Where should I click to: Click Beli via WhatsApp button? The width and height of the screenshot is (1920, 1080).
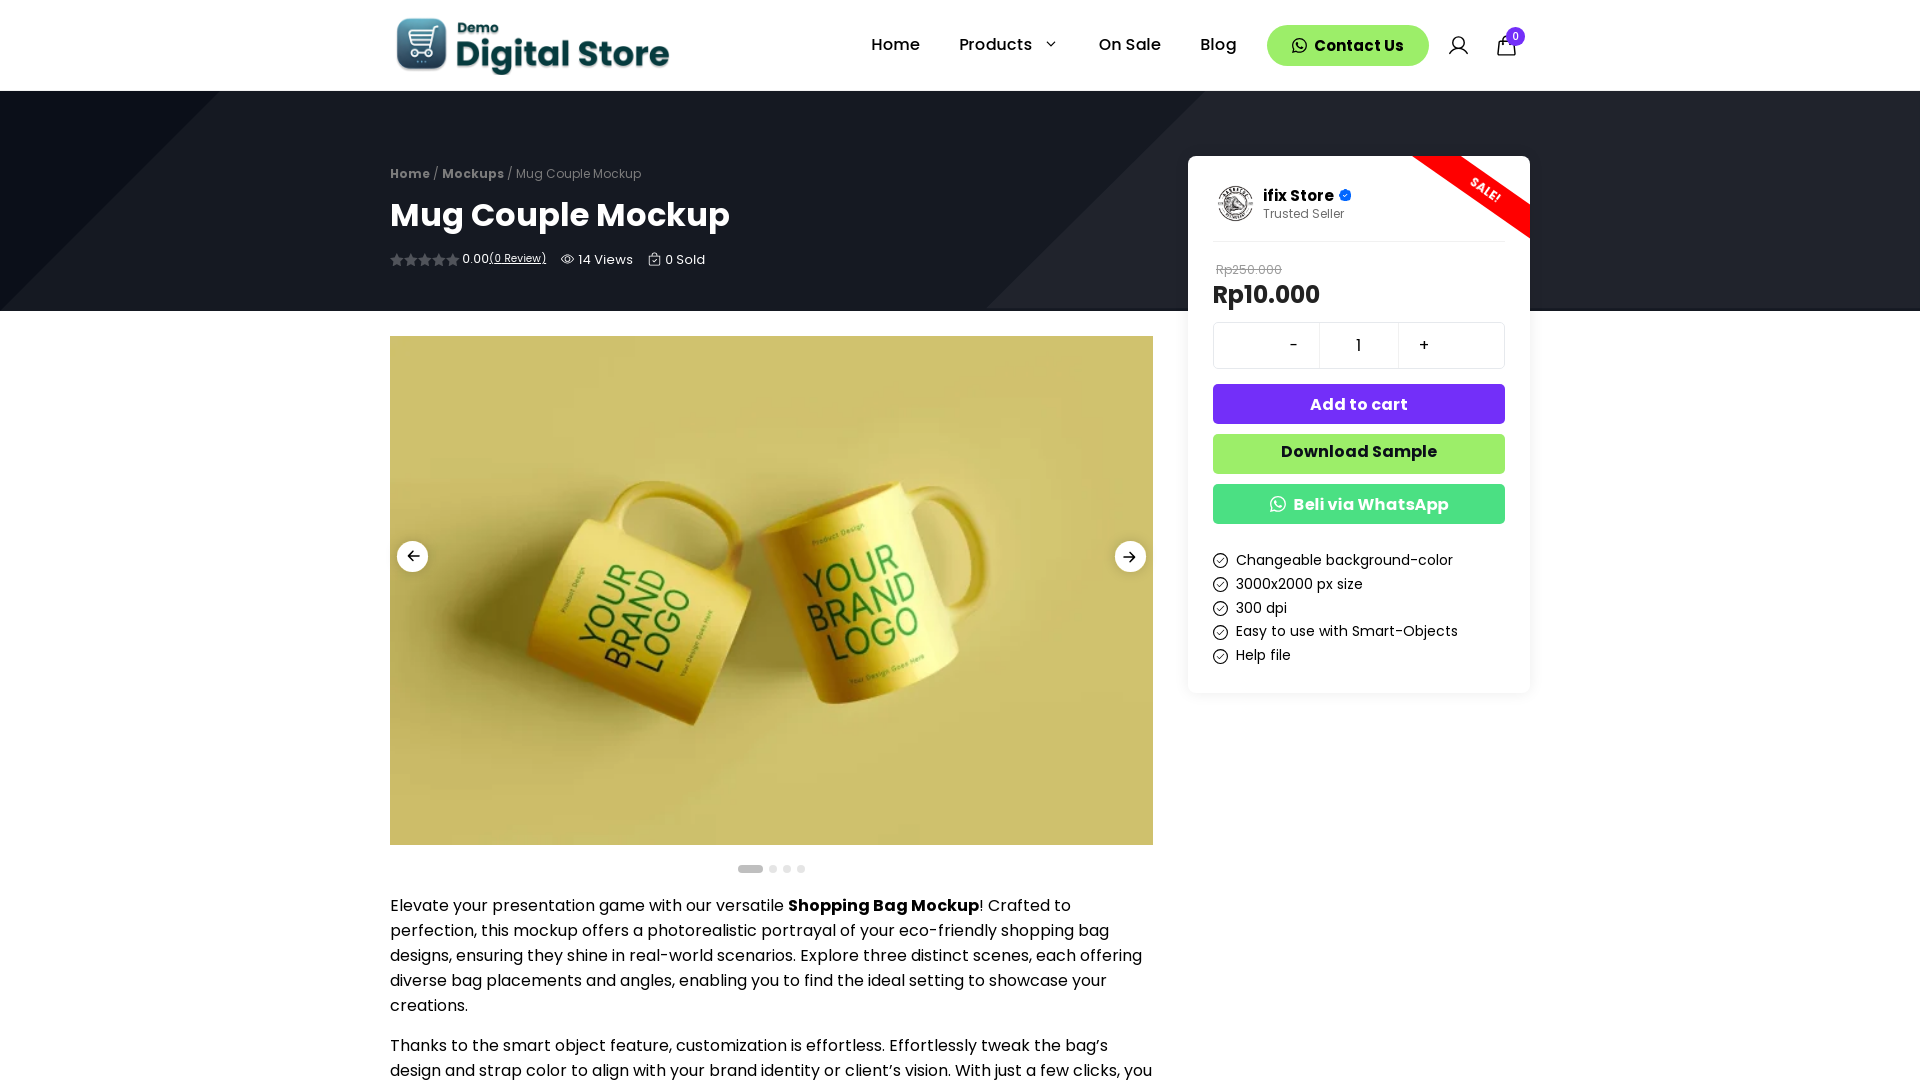tap(1358, 504)
